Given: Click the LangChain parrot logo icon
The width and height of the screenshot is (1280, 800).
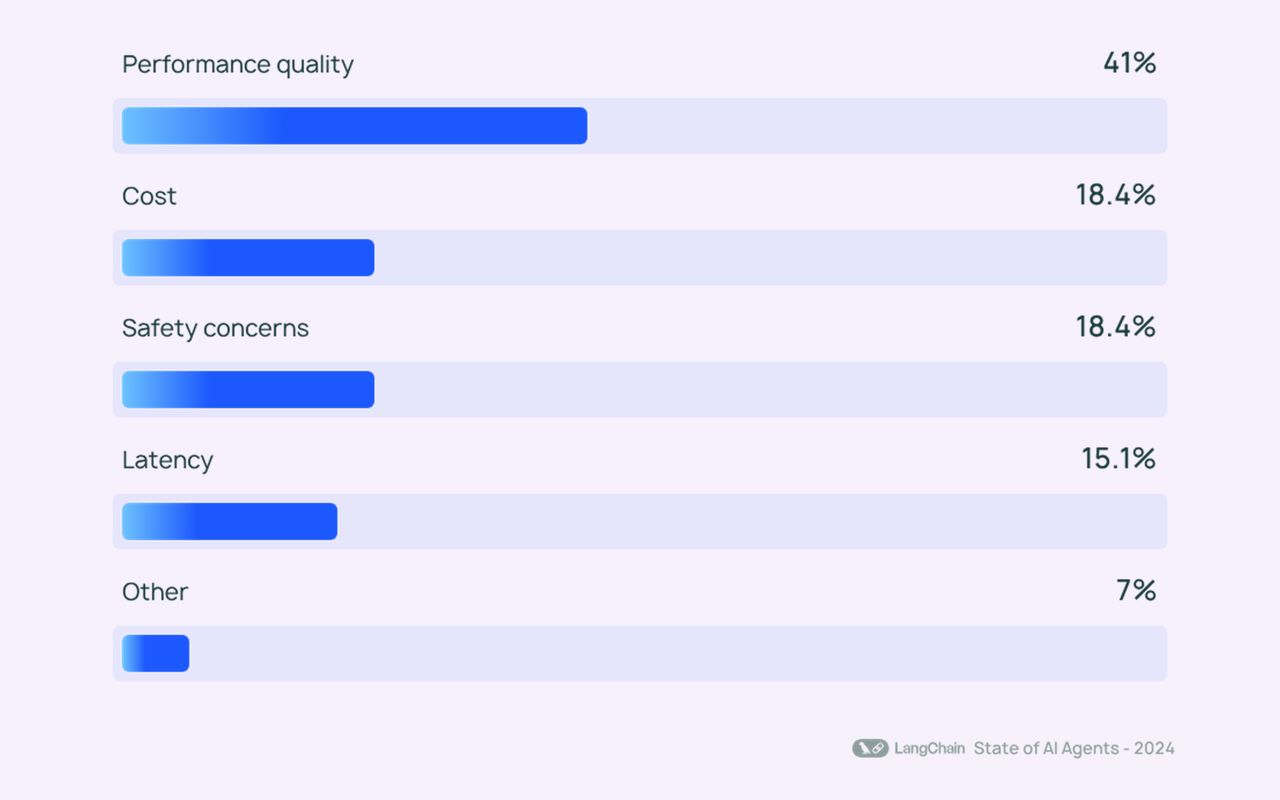Looking at the screenshot, I should 870,748.
